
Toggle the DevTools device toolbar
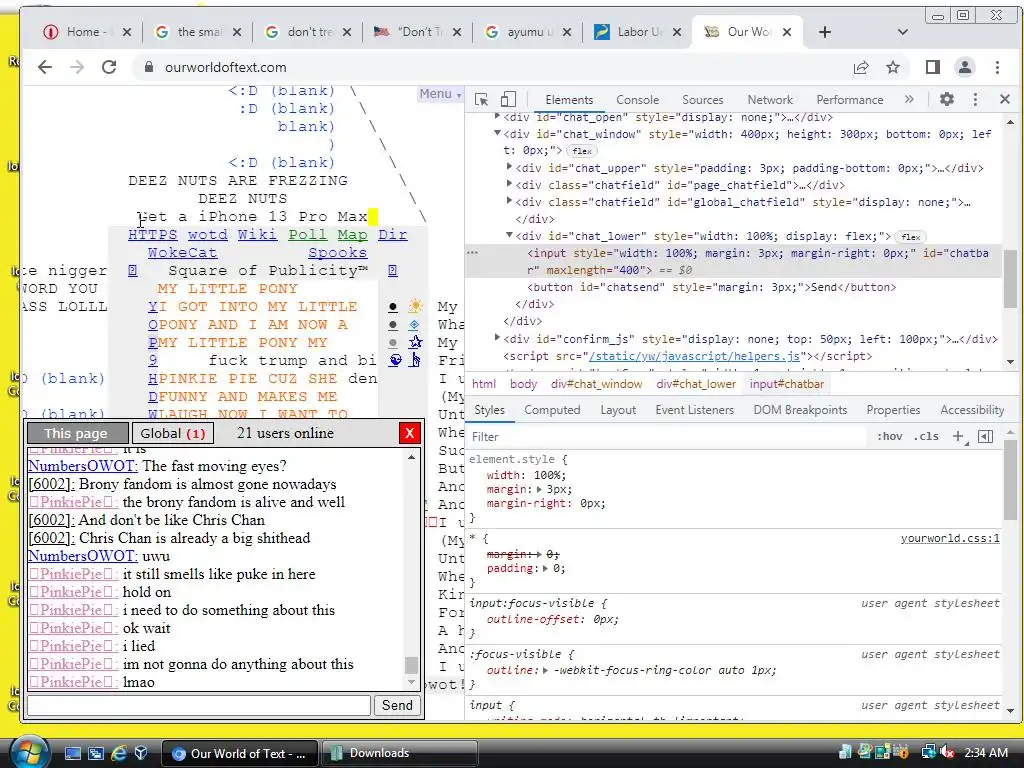pyautogui.click(x=507, y=99)
